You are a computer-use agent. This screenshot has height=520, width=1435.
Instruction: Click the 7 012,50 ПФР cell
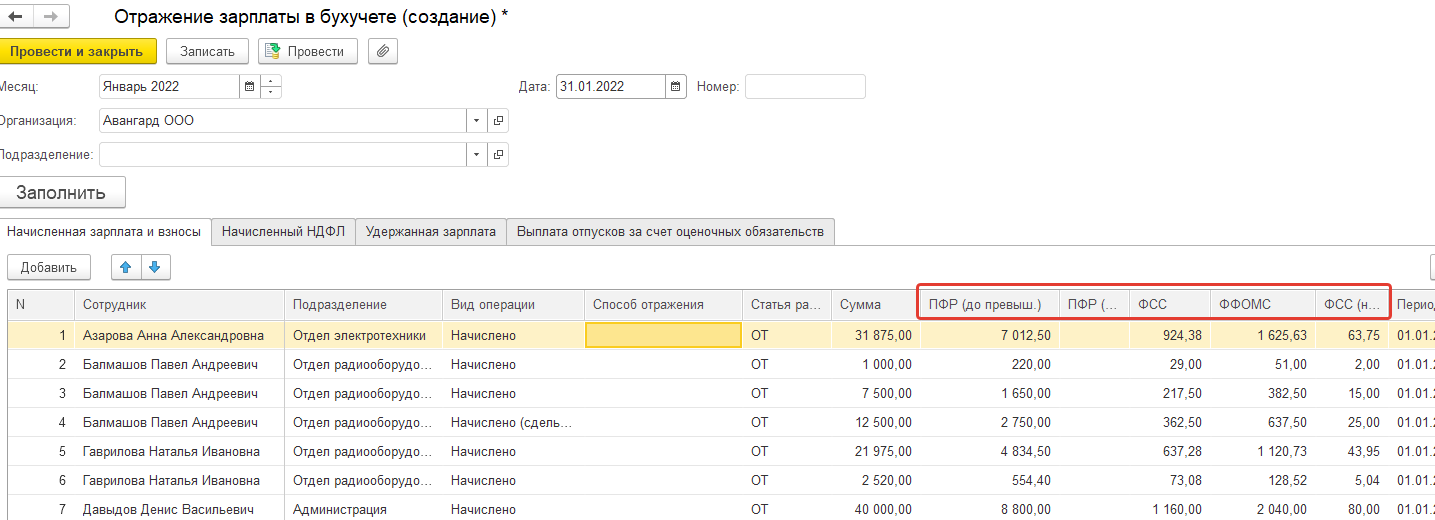989,336
